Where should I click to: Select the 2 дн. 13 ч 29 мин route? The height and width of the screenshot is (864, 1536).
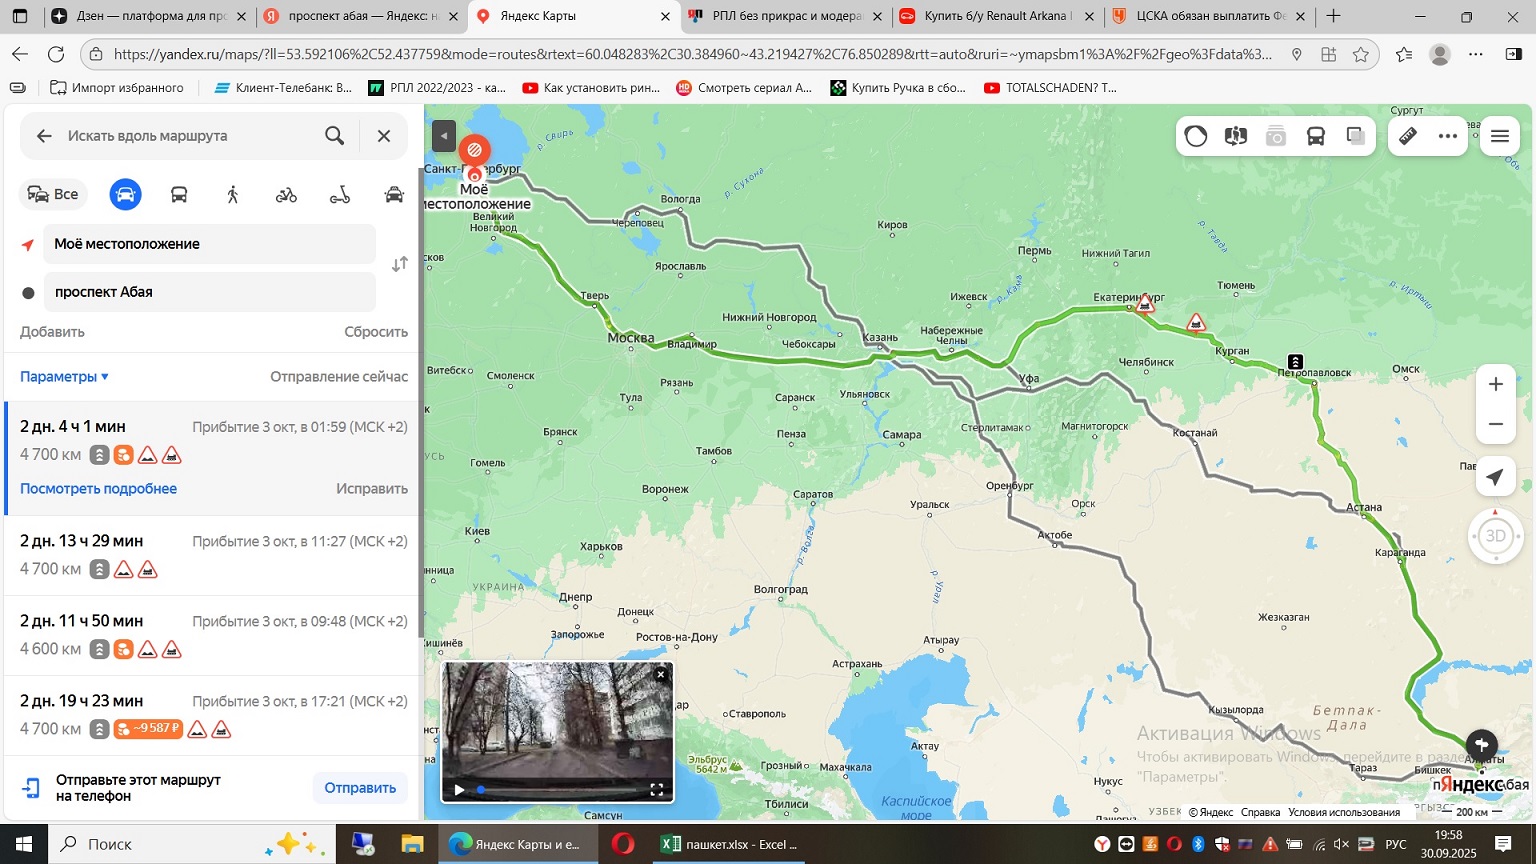click(x=212, y=555)
